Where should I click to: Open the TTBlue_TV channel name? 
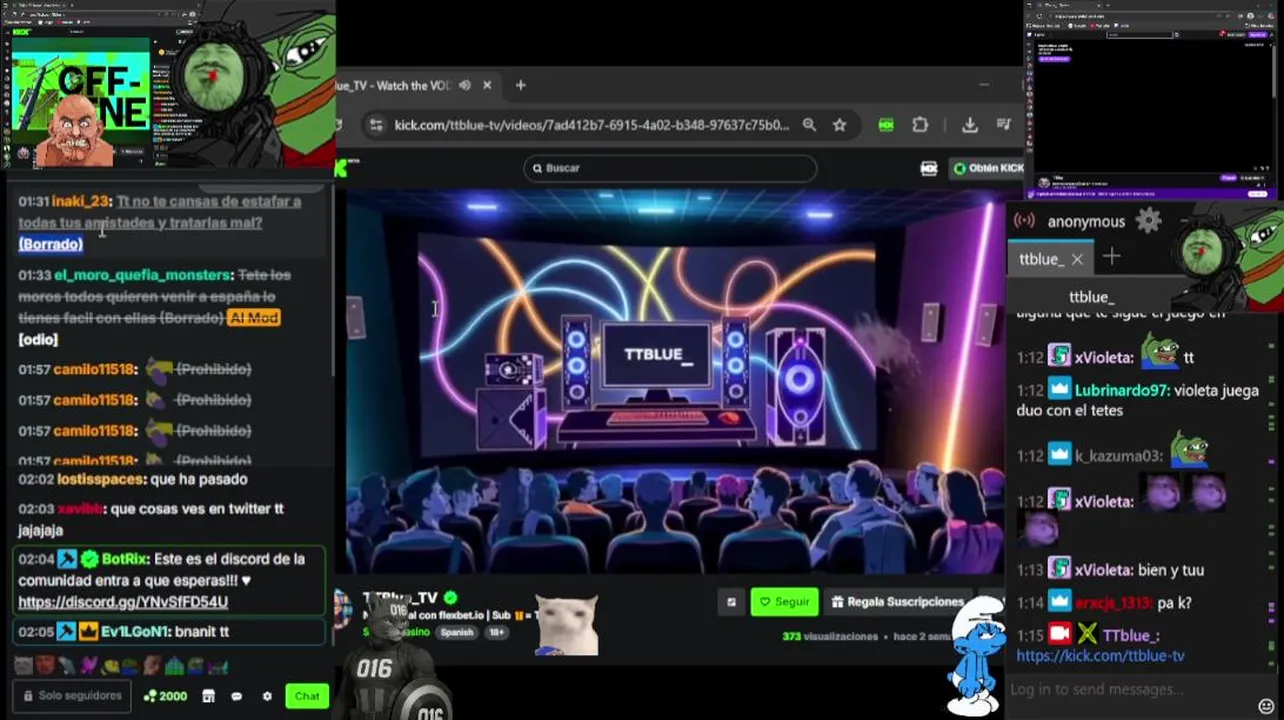pos(400,598)
